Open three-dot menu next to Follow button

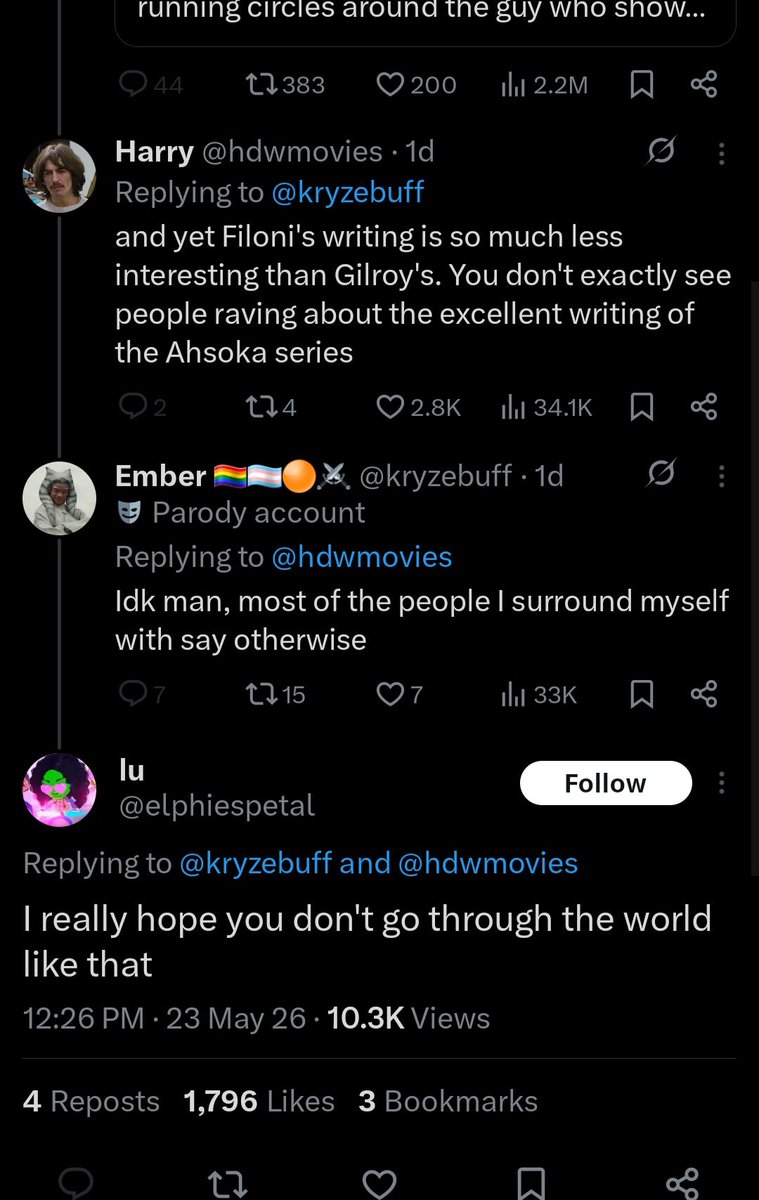[x=722, y=783]
